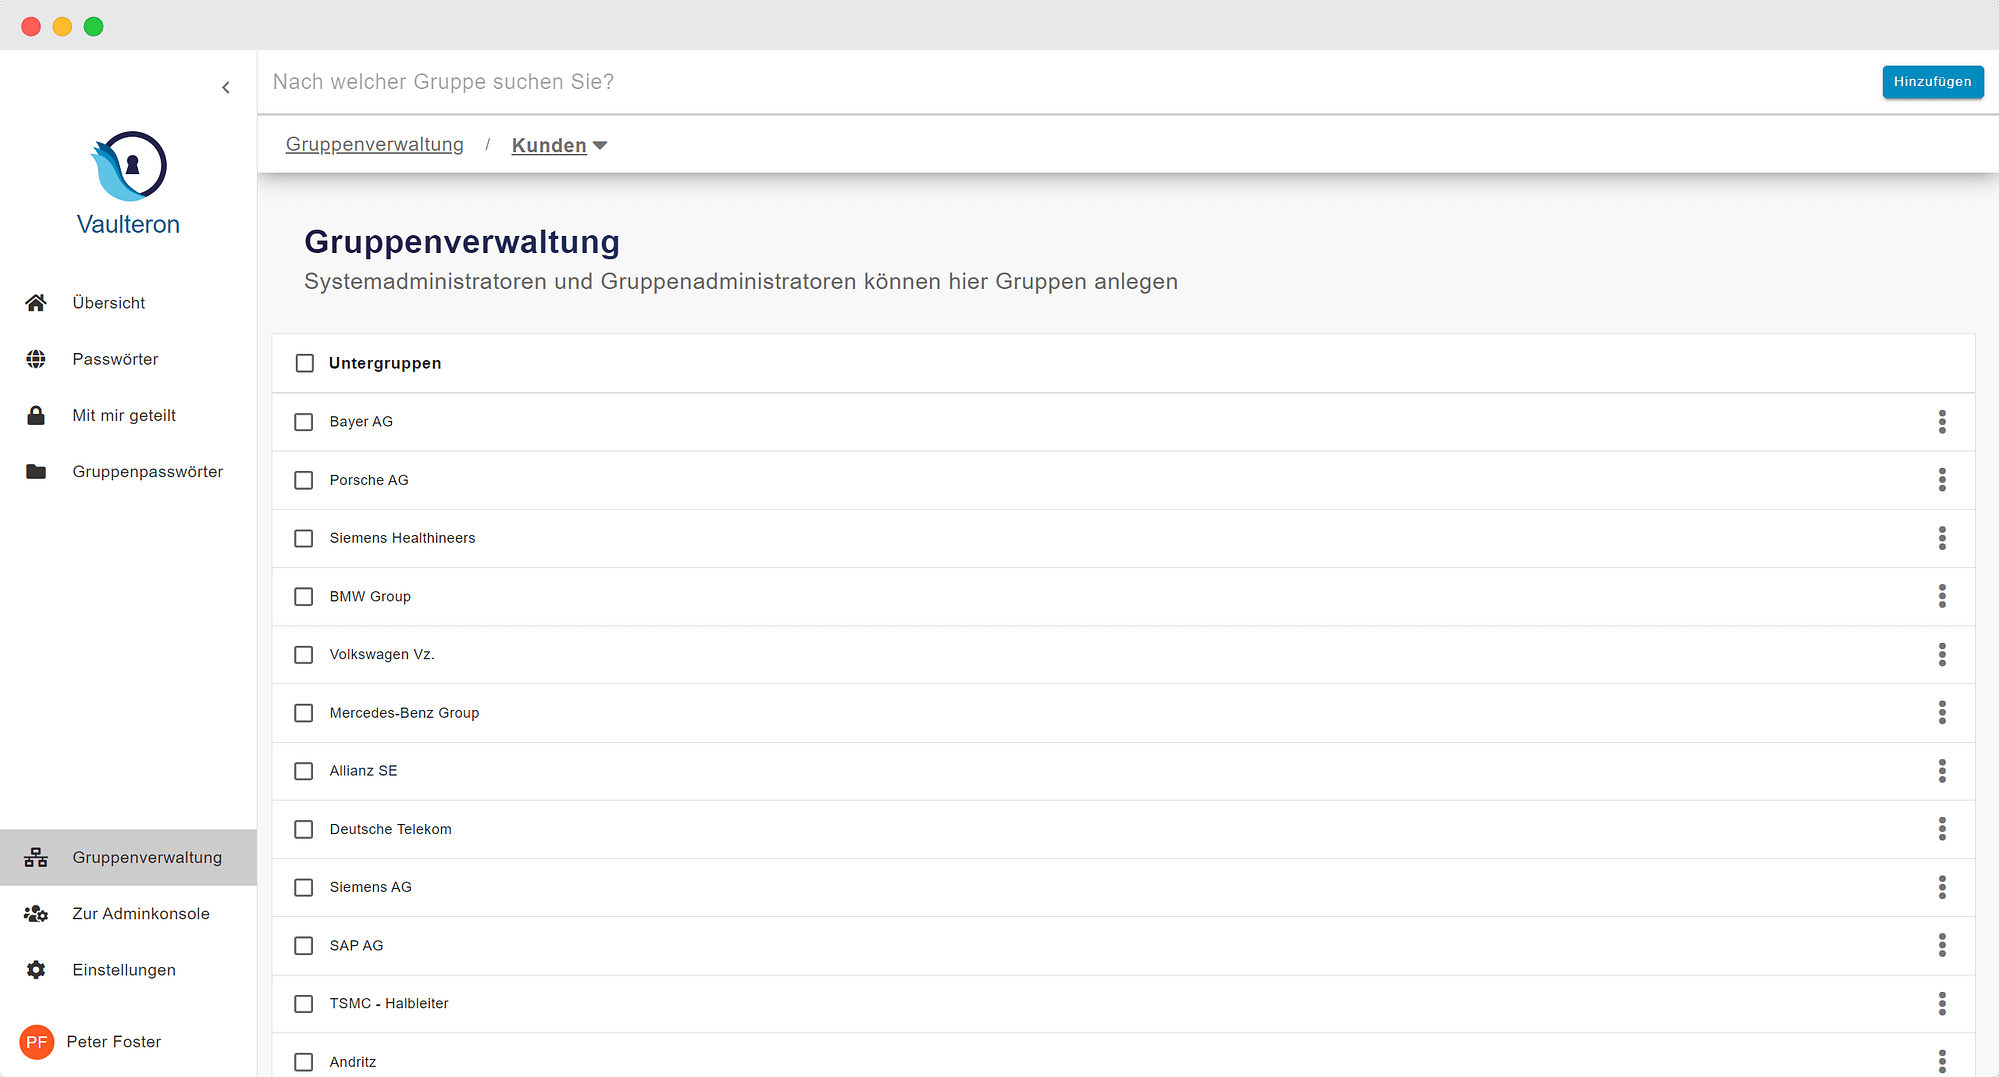Go to Passwörter in the sidebar
The height and width of the screenshot is (1077, 1999).
click(x=128, y=359)
